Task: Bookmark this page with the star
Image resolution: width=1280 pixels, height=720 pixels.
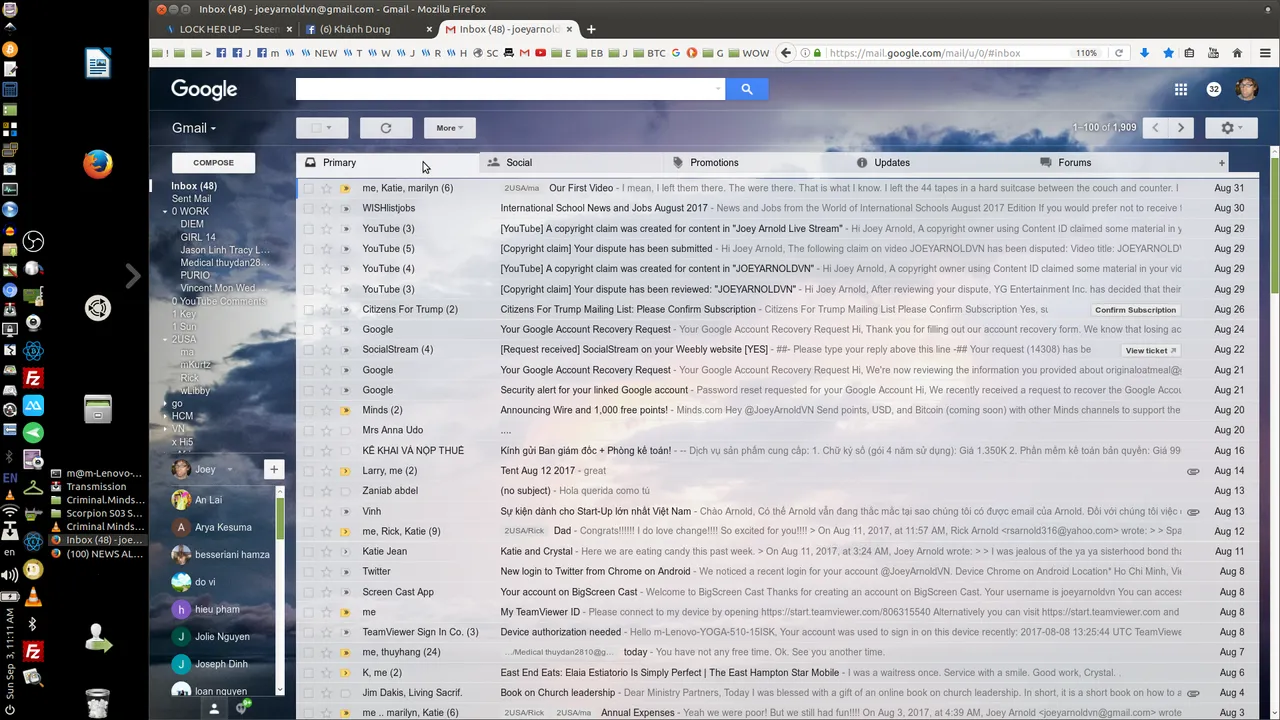Action: click(x=1168, y=53)
